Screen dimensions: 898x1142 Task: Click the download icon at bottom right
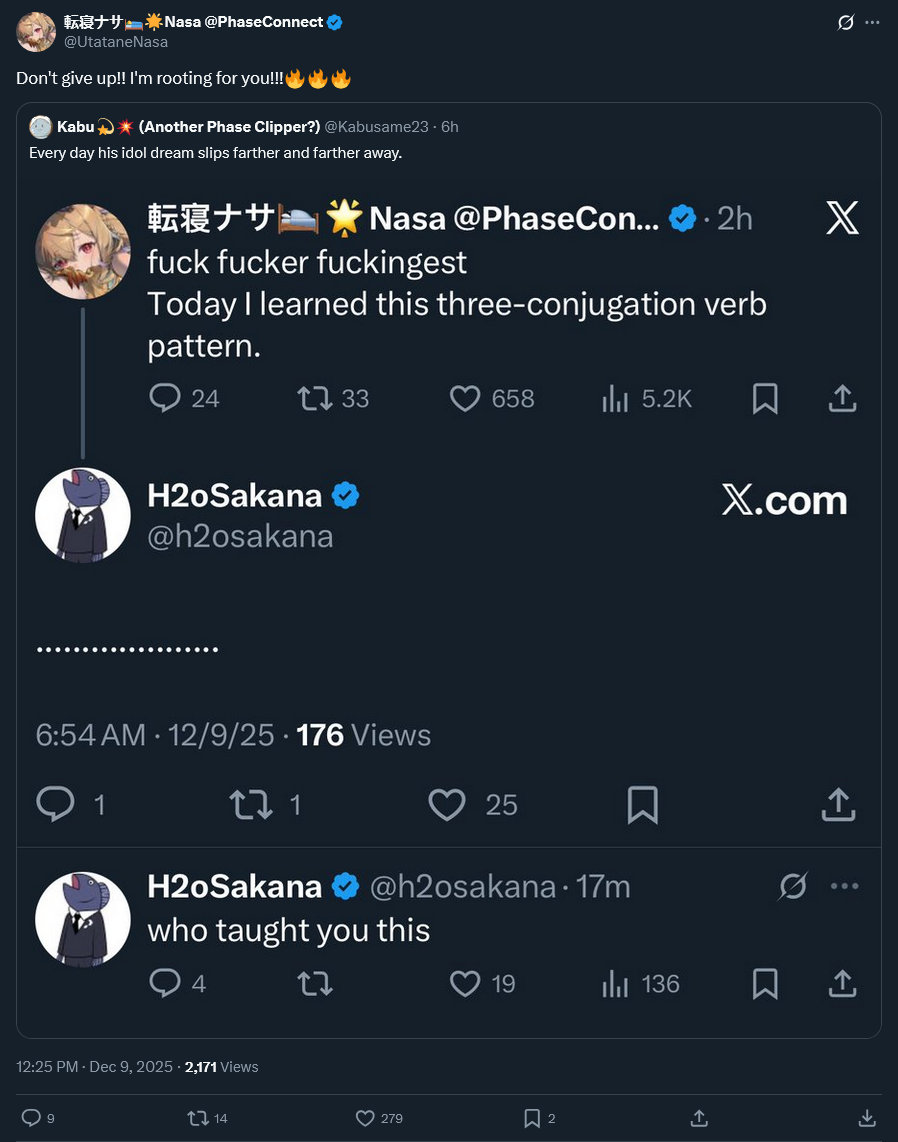tap(867, 1118)
